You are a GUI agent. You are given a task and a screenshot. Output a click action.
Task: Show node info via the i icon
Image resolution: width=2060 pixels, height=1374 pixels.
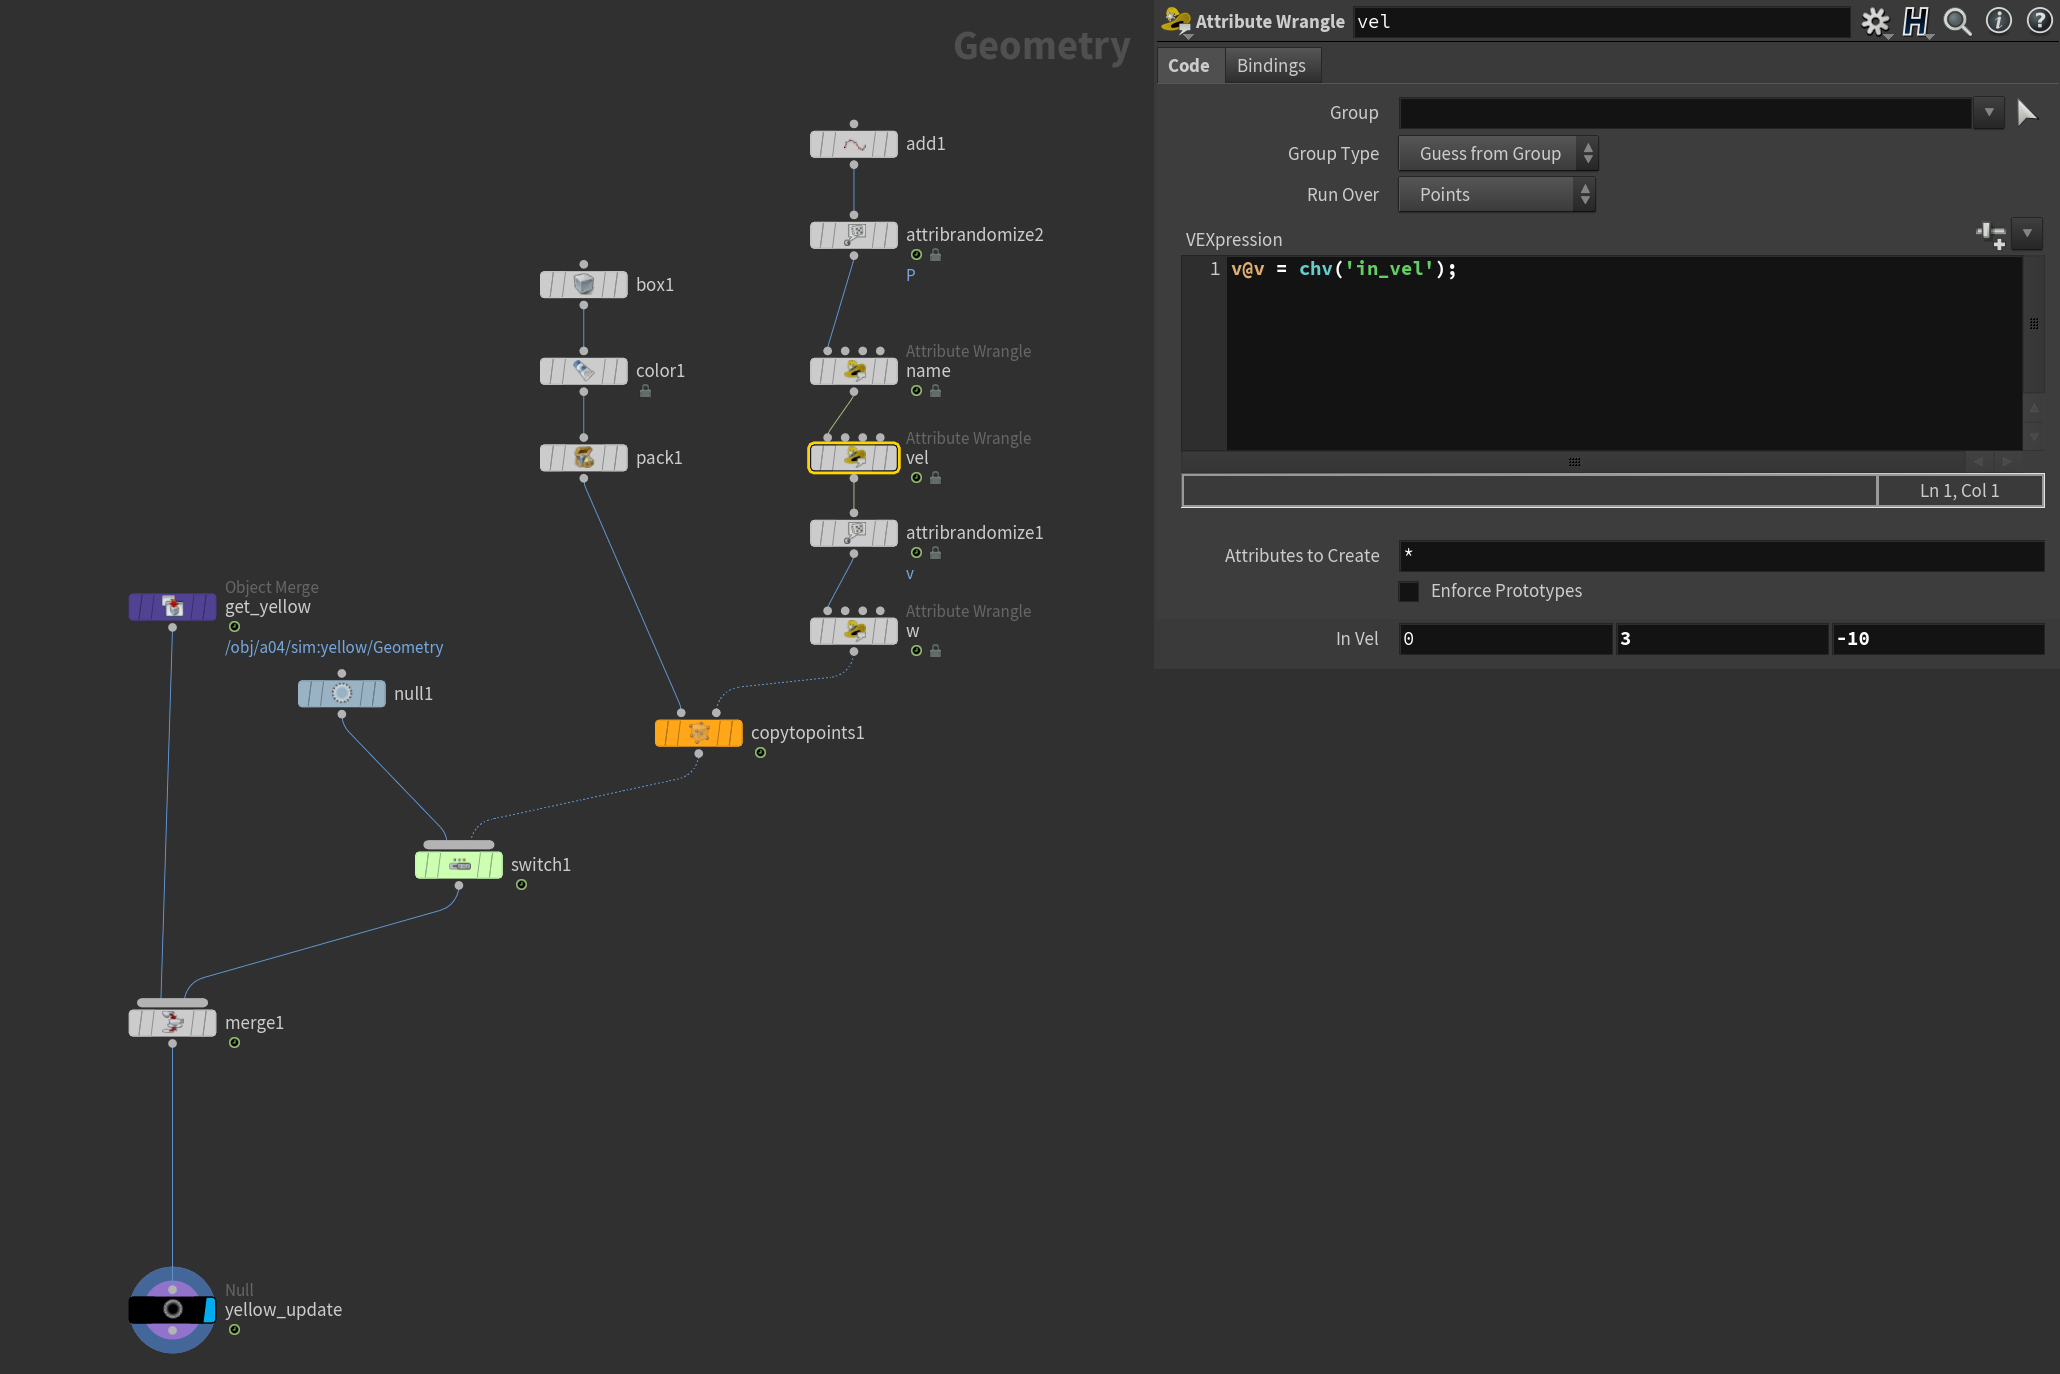1998,21
